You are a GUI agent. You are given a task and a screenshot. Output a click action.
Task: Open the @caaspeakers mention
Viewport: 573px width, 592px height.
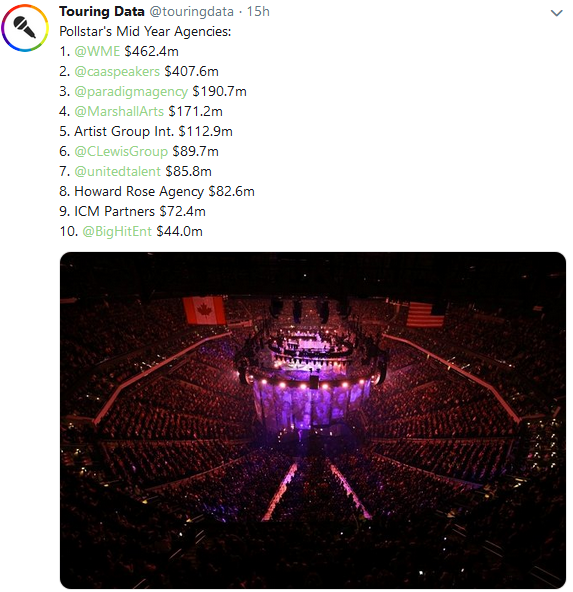pos(117,71)
